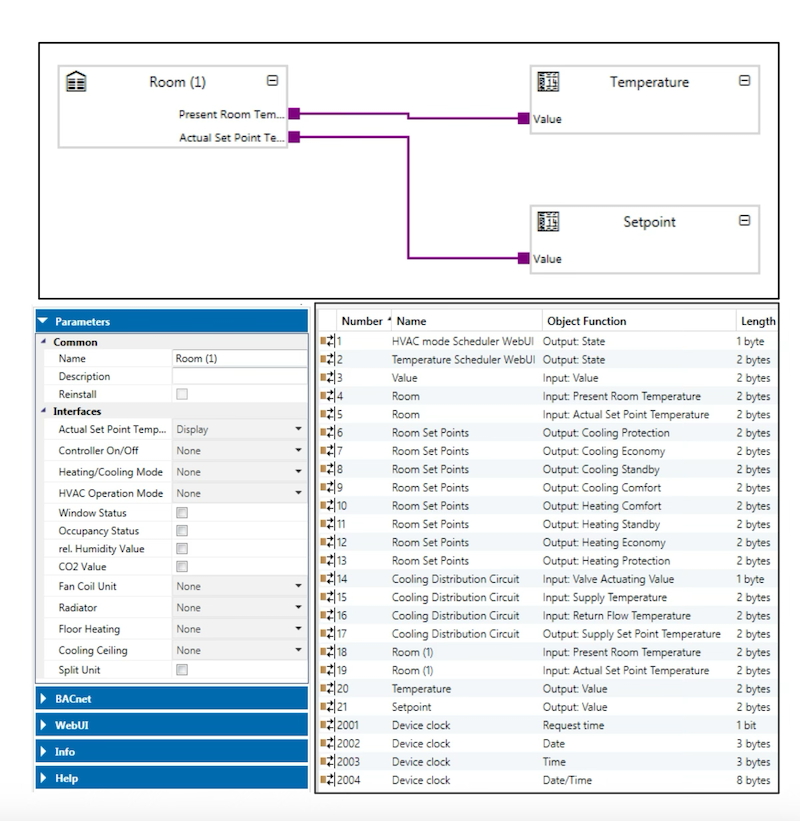Click the purple Present Room Temperature output port

pyautogui.click(x=294, y=114)
